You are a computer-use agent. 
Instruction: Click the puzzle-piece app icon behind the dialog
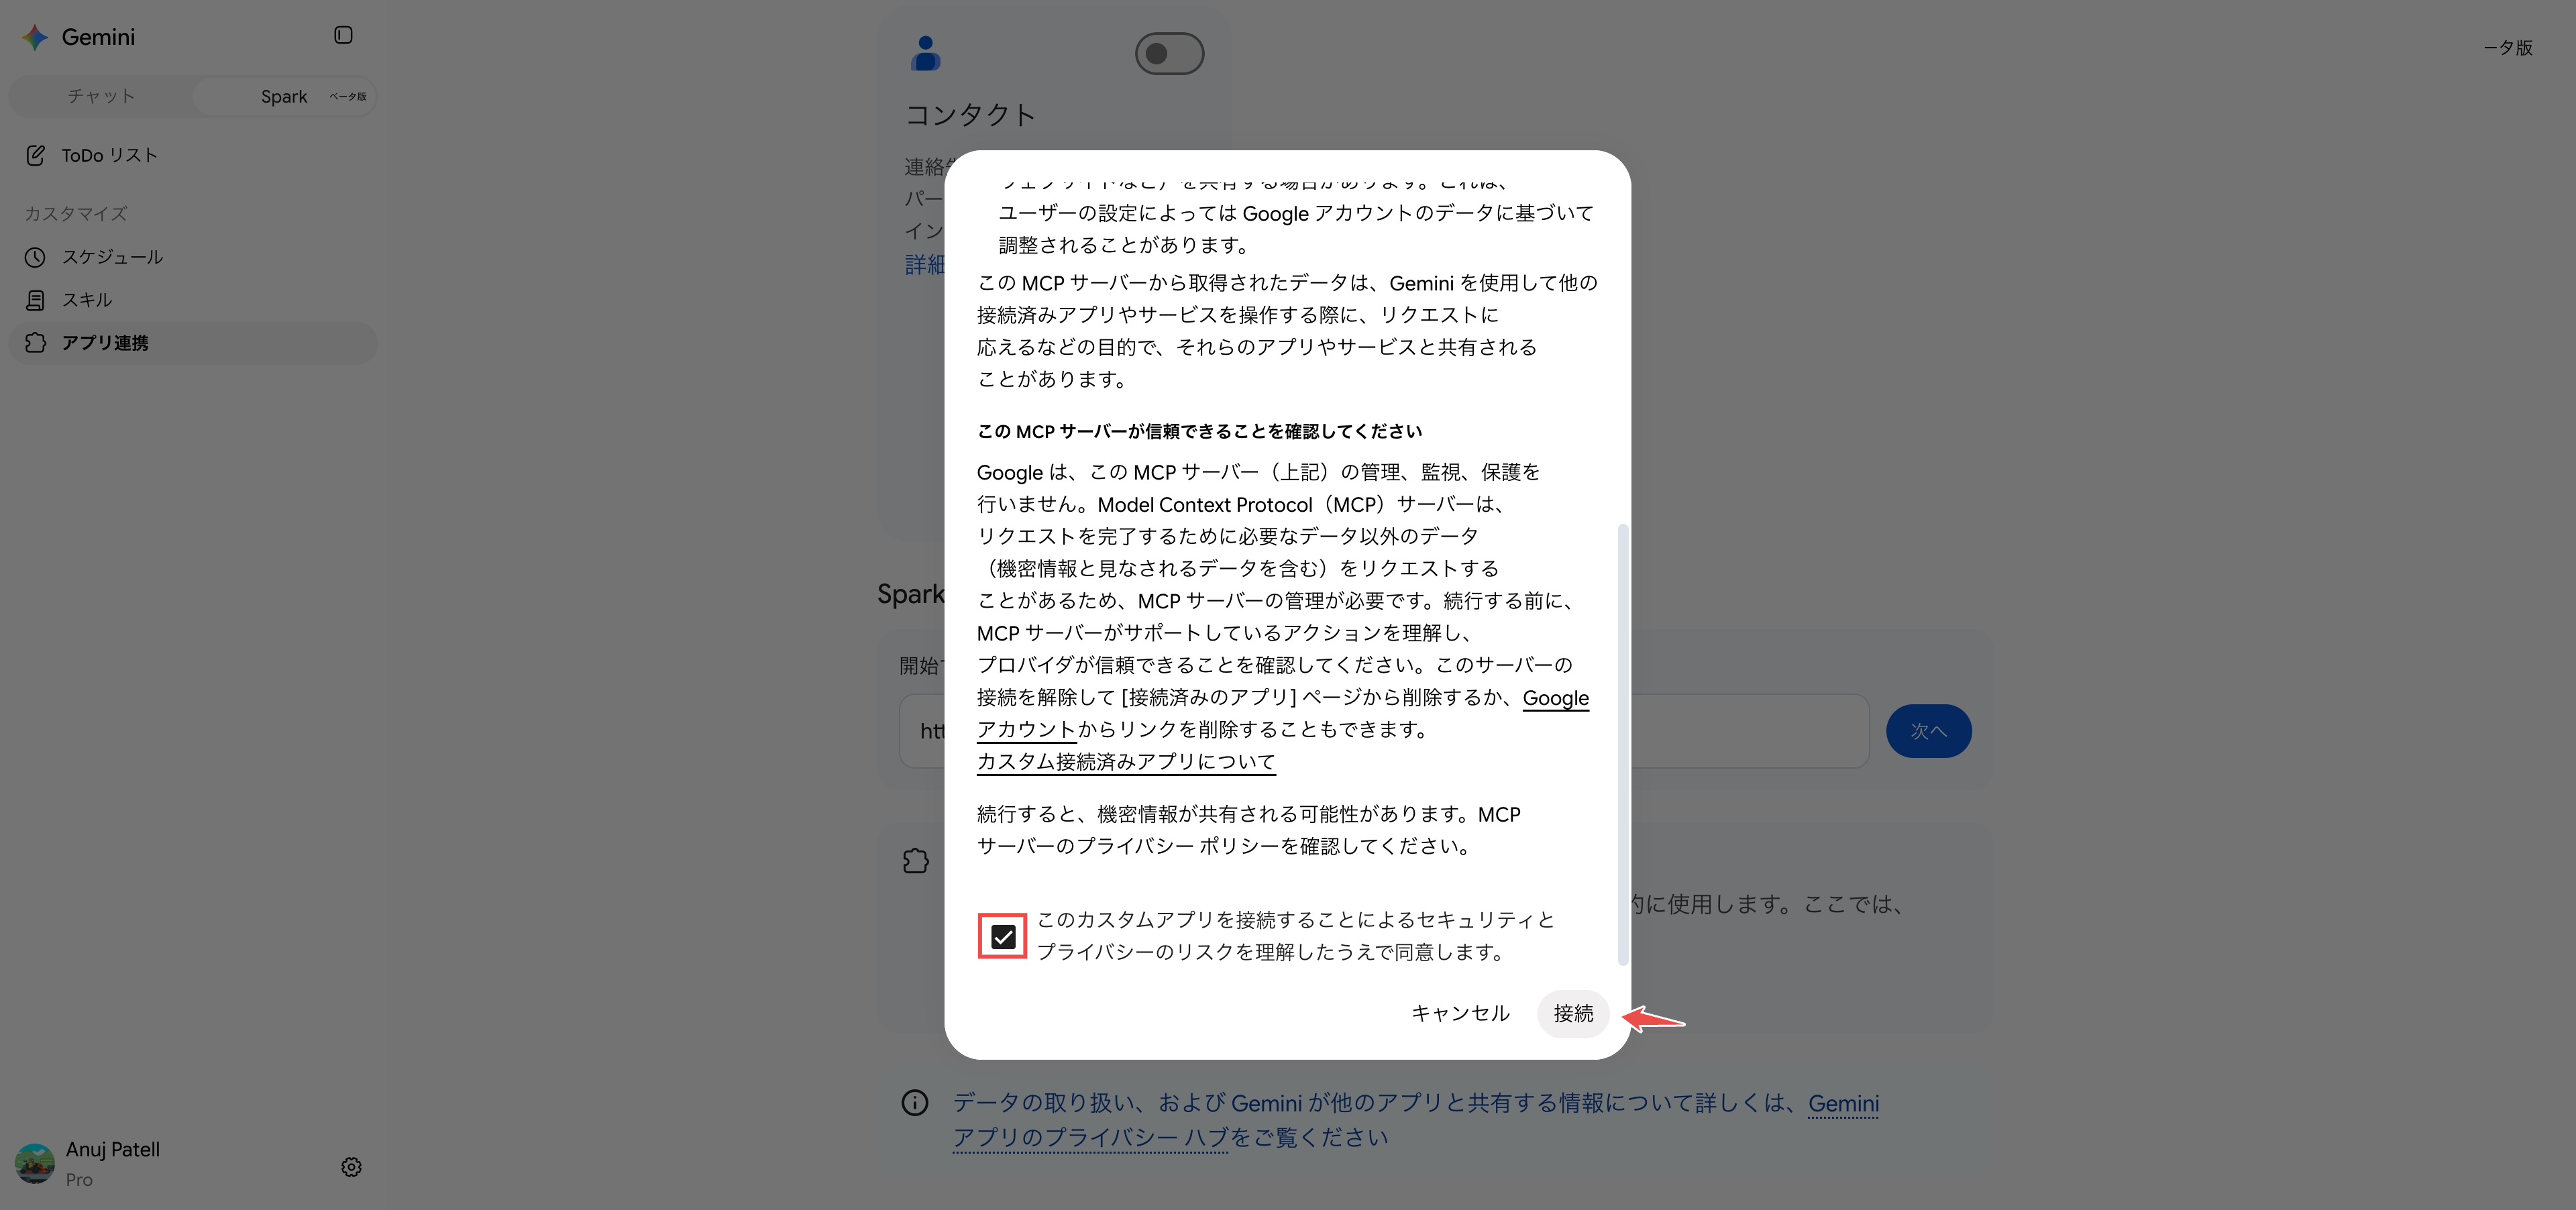pos(916,861)
